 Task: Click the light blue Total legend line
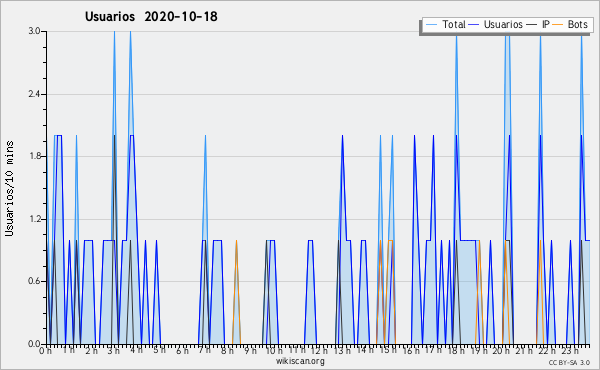[432, 24]
